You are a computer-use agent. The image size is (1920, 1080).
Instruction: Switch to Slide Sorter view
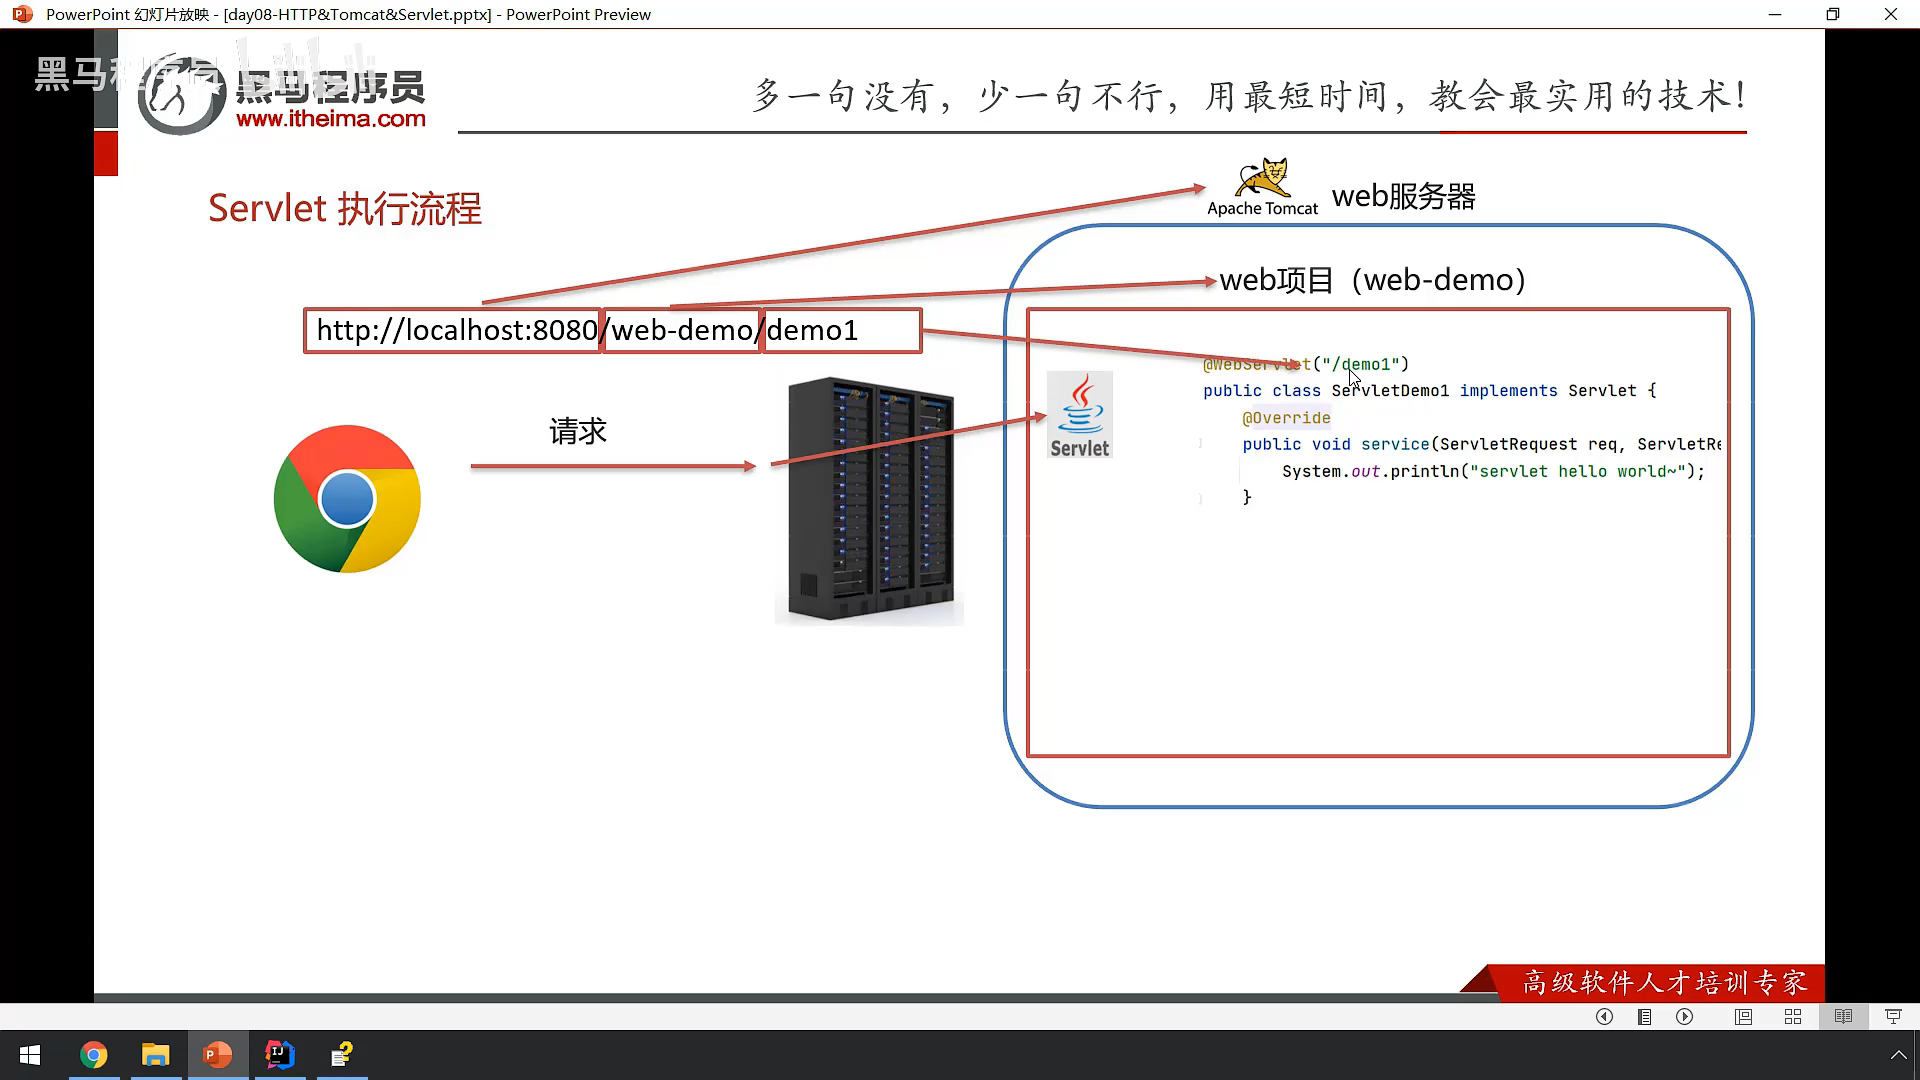point(1793,1016)
